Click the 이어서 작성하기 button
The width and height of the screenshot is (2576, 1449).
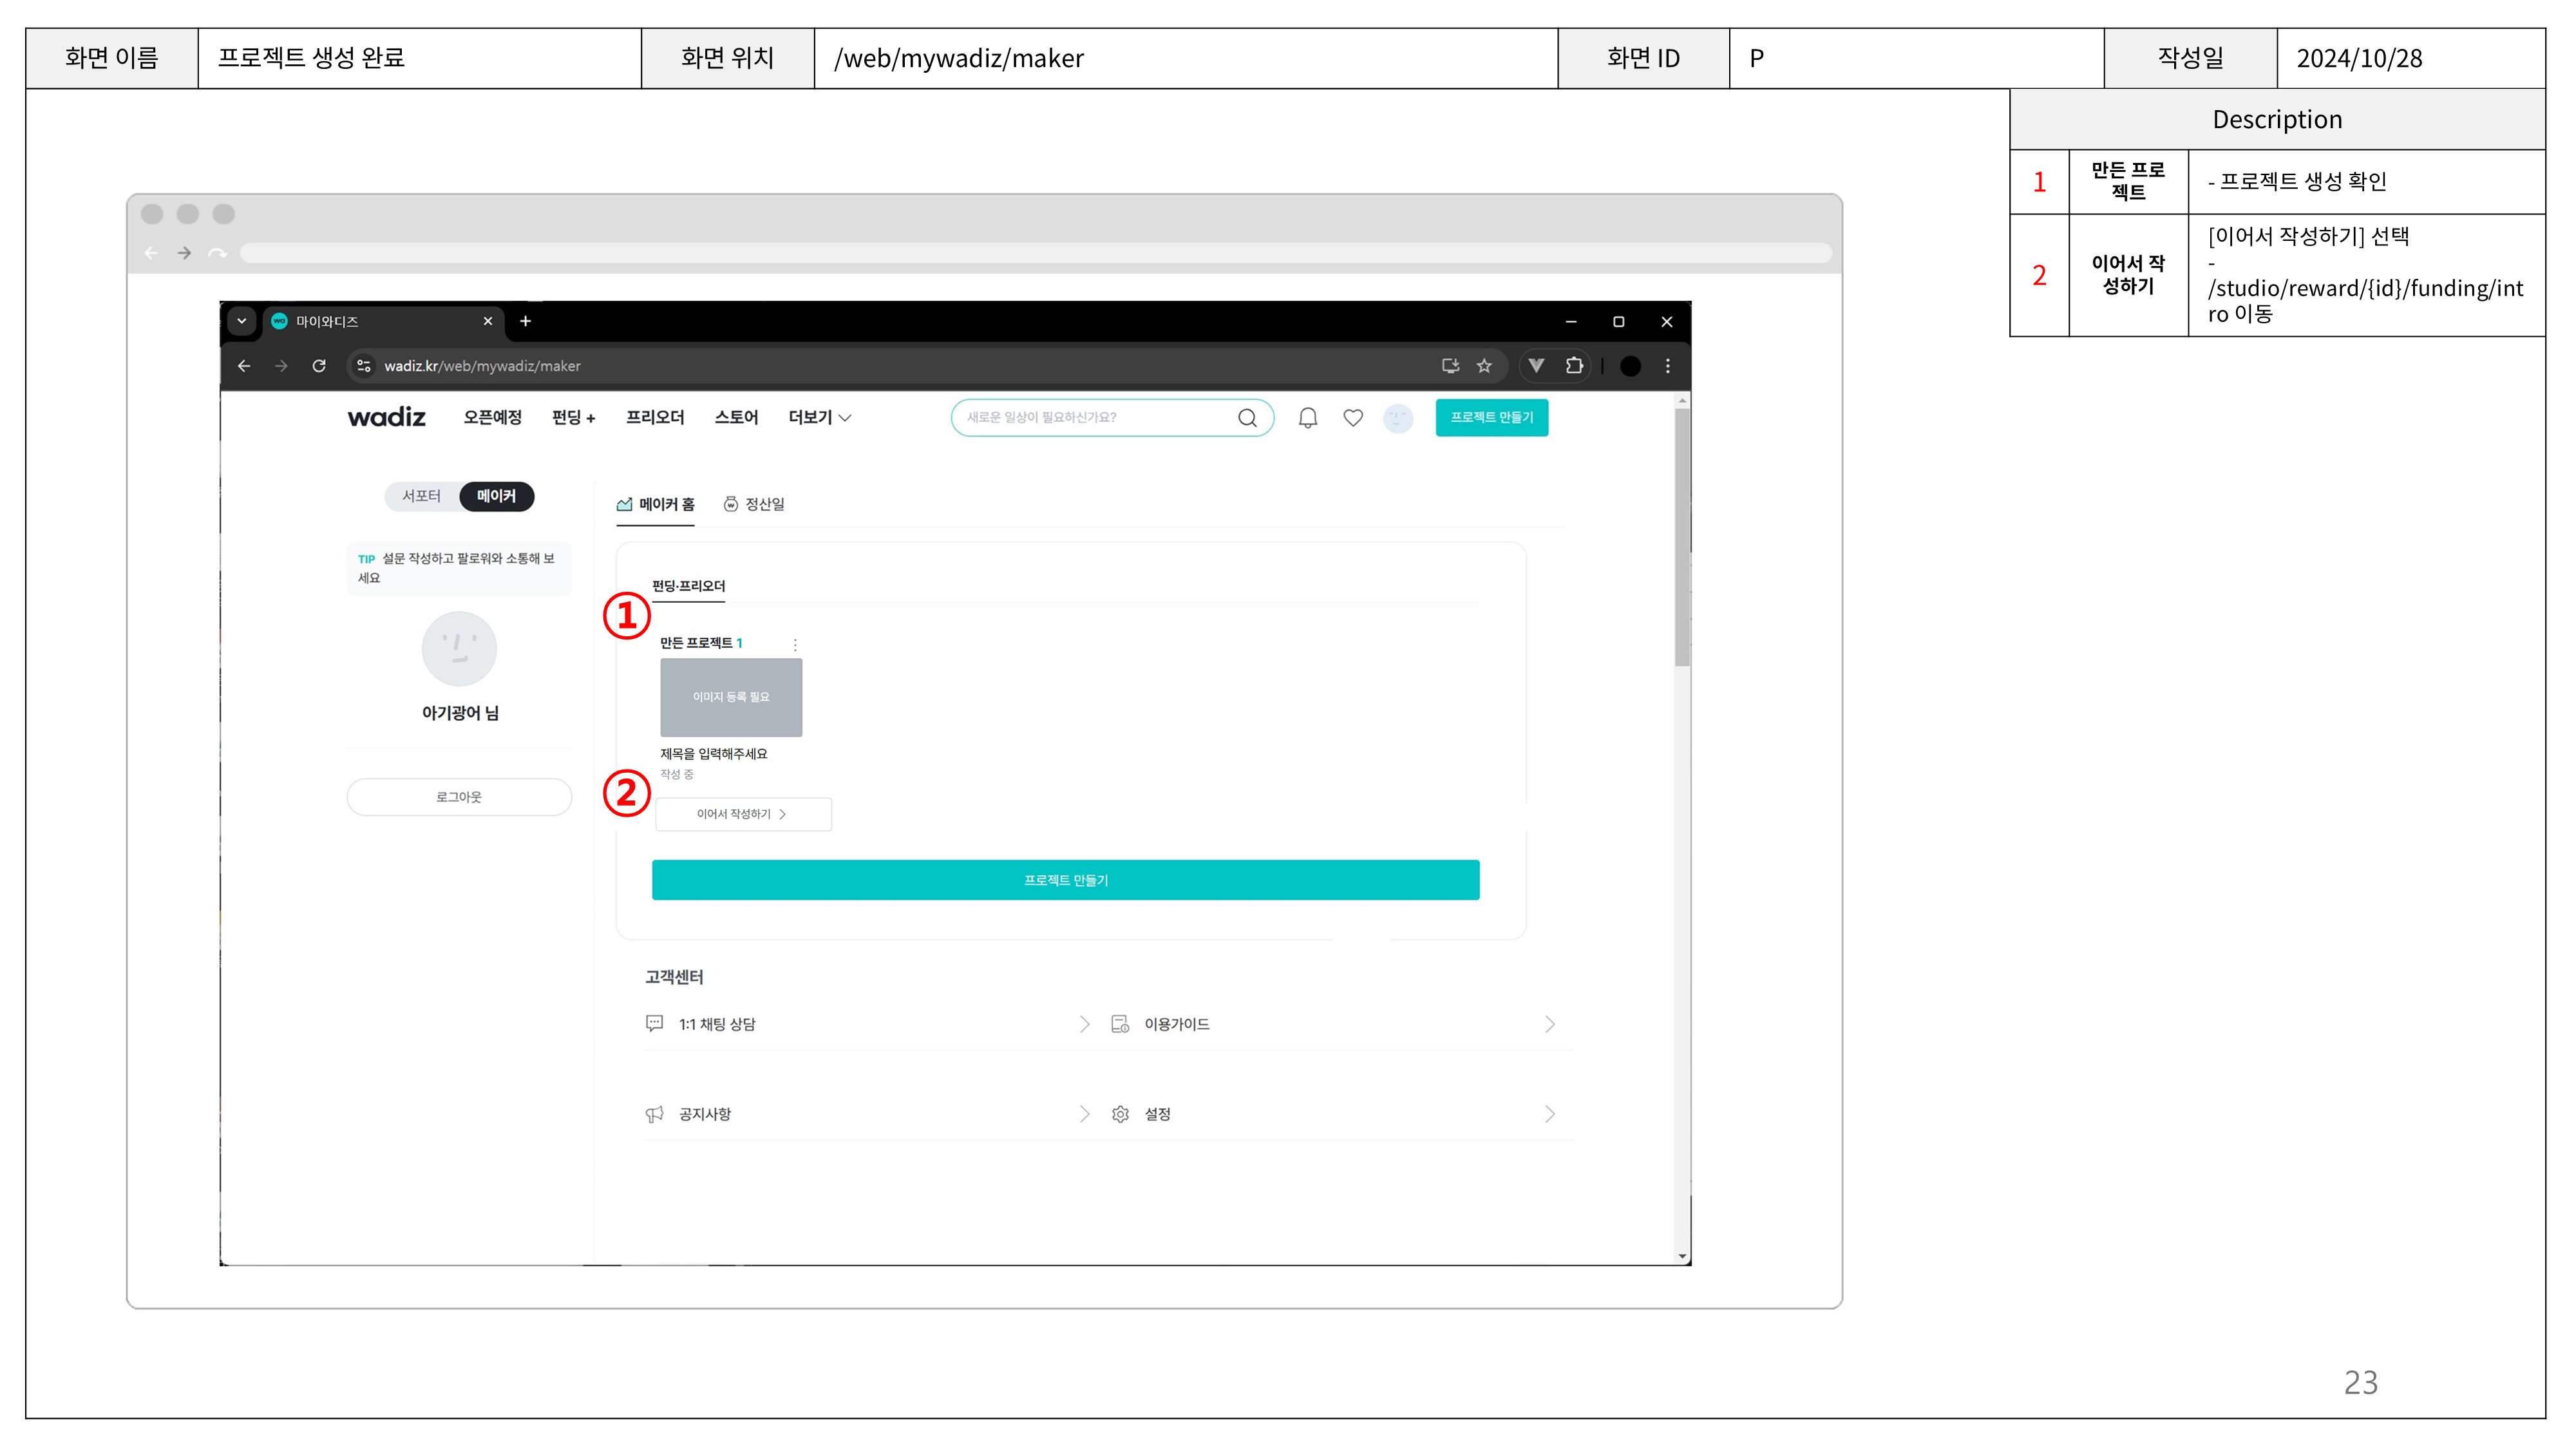pos(742,814)
